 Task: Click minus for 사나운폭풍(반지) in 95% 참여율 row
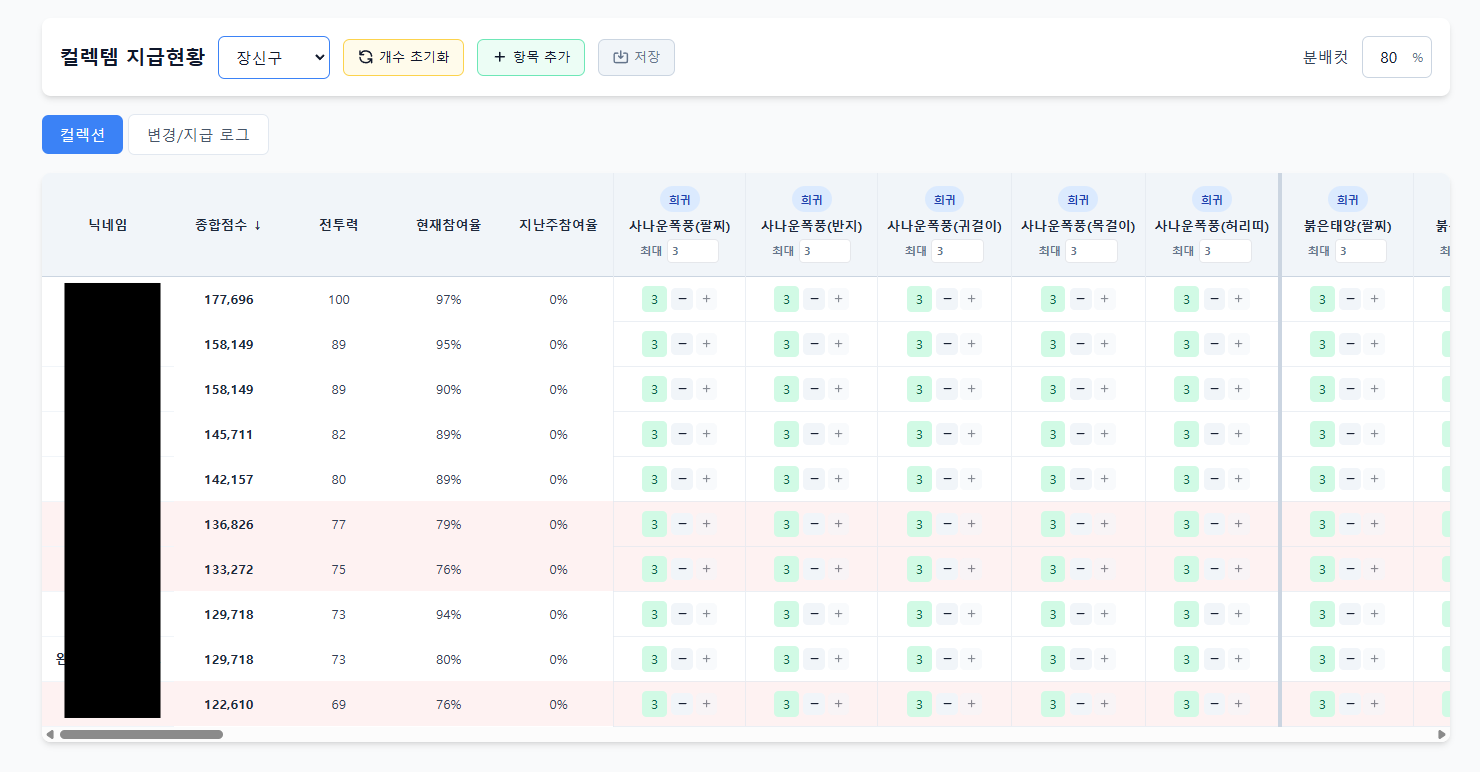point(814,344)
